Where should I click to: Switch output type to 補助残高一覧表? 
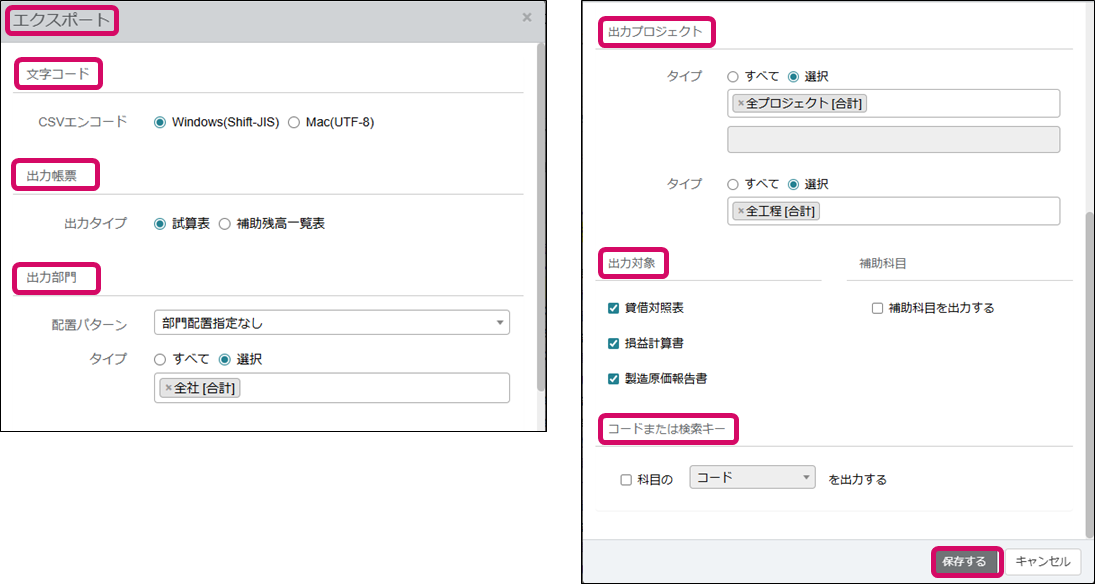tap(225, 224)
